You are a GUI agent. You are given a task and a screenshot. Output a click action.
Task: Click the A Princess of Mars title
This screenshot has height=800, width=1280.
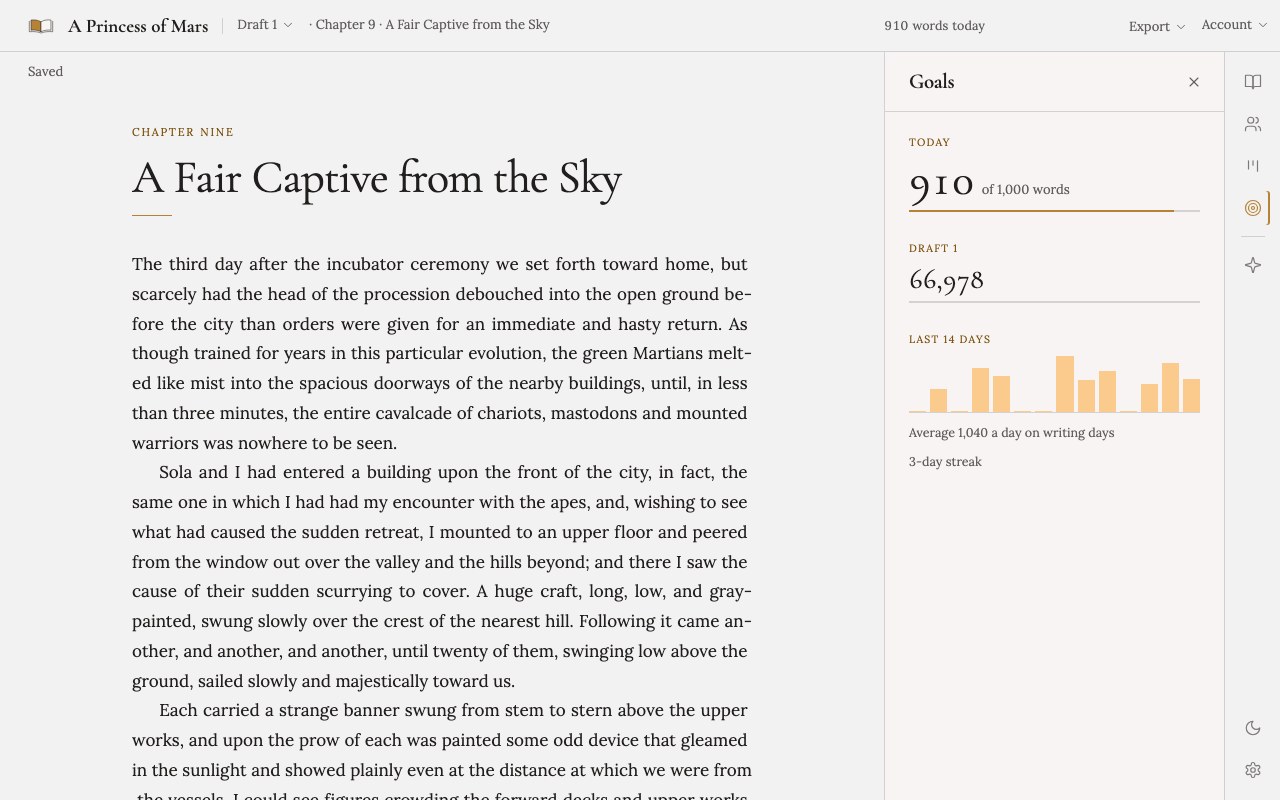pyautogui.click(x=138, y=26)
